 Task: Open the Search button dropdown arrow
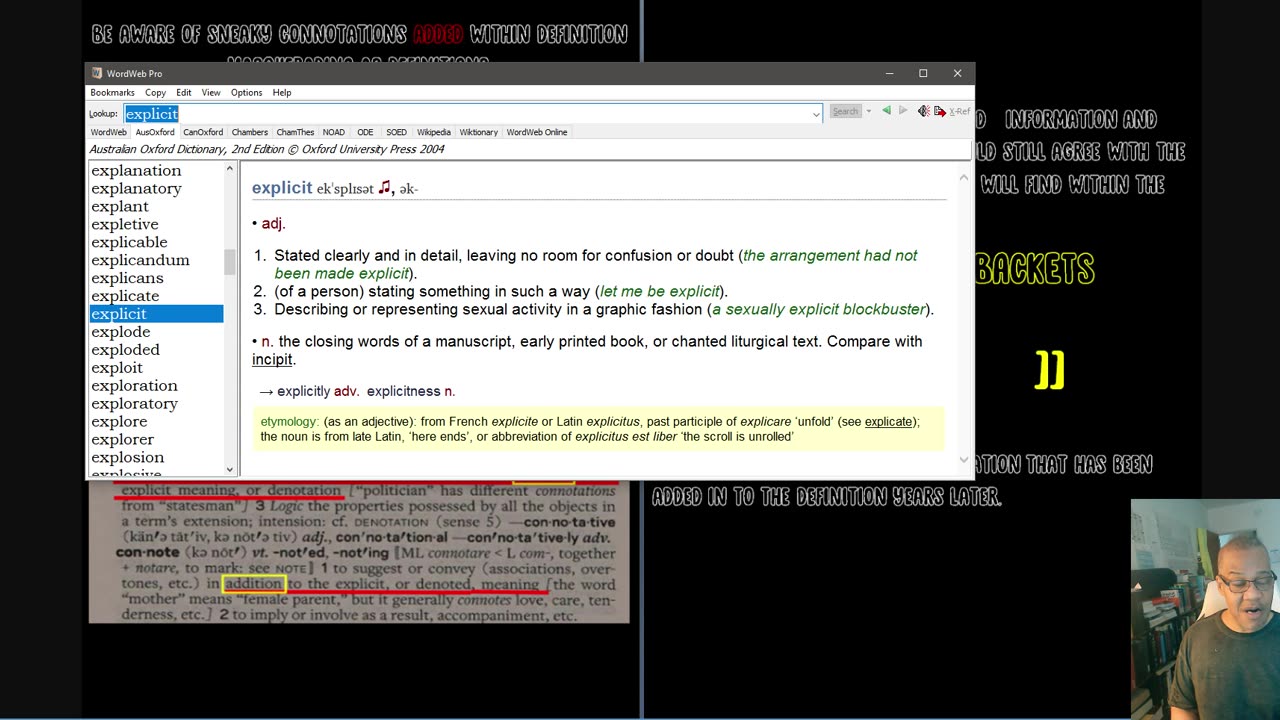868,111
